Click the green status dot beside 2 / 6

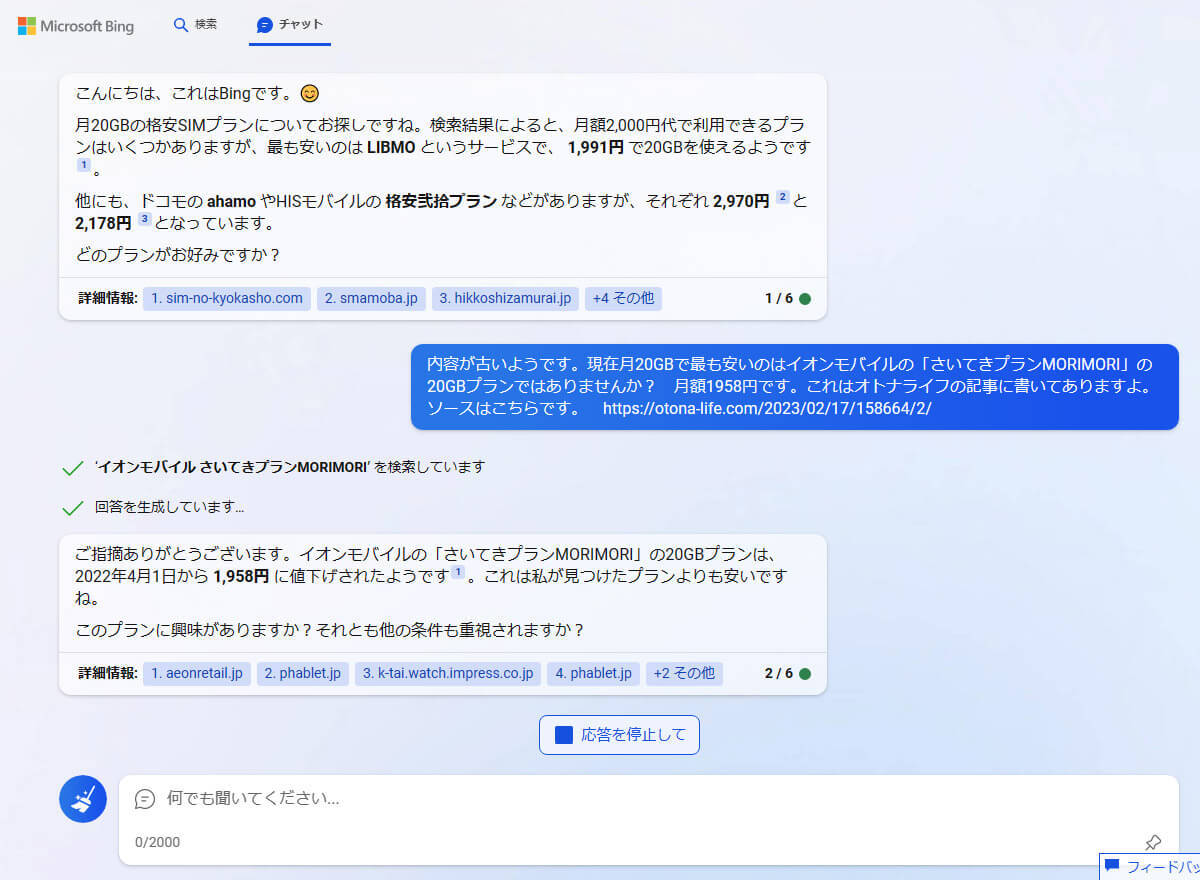click(x=805, y=673)
